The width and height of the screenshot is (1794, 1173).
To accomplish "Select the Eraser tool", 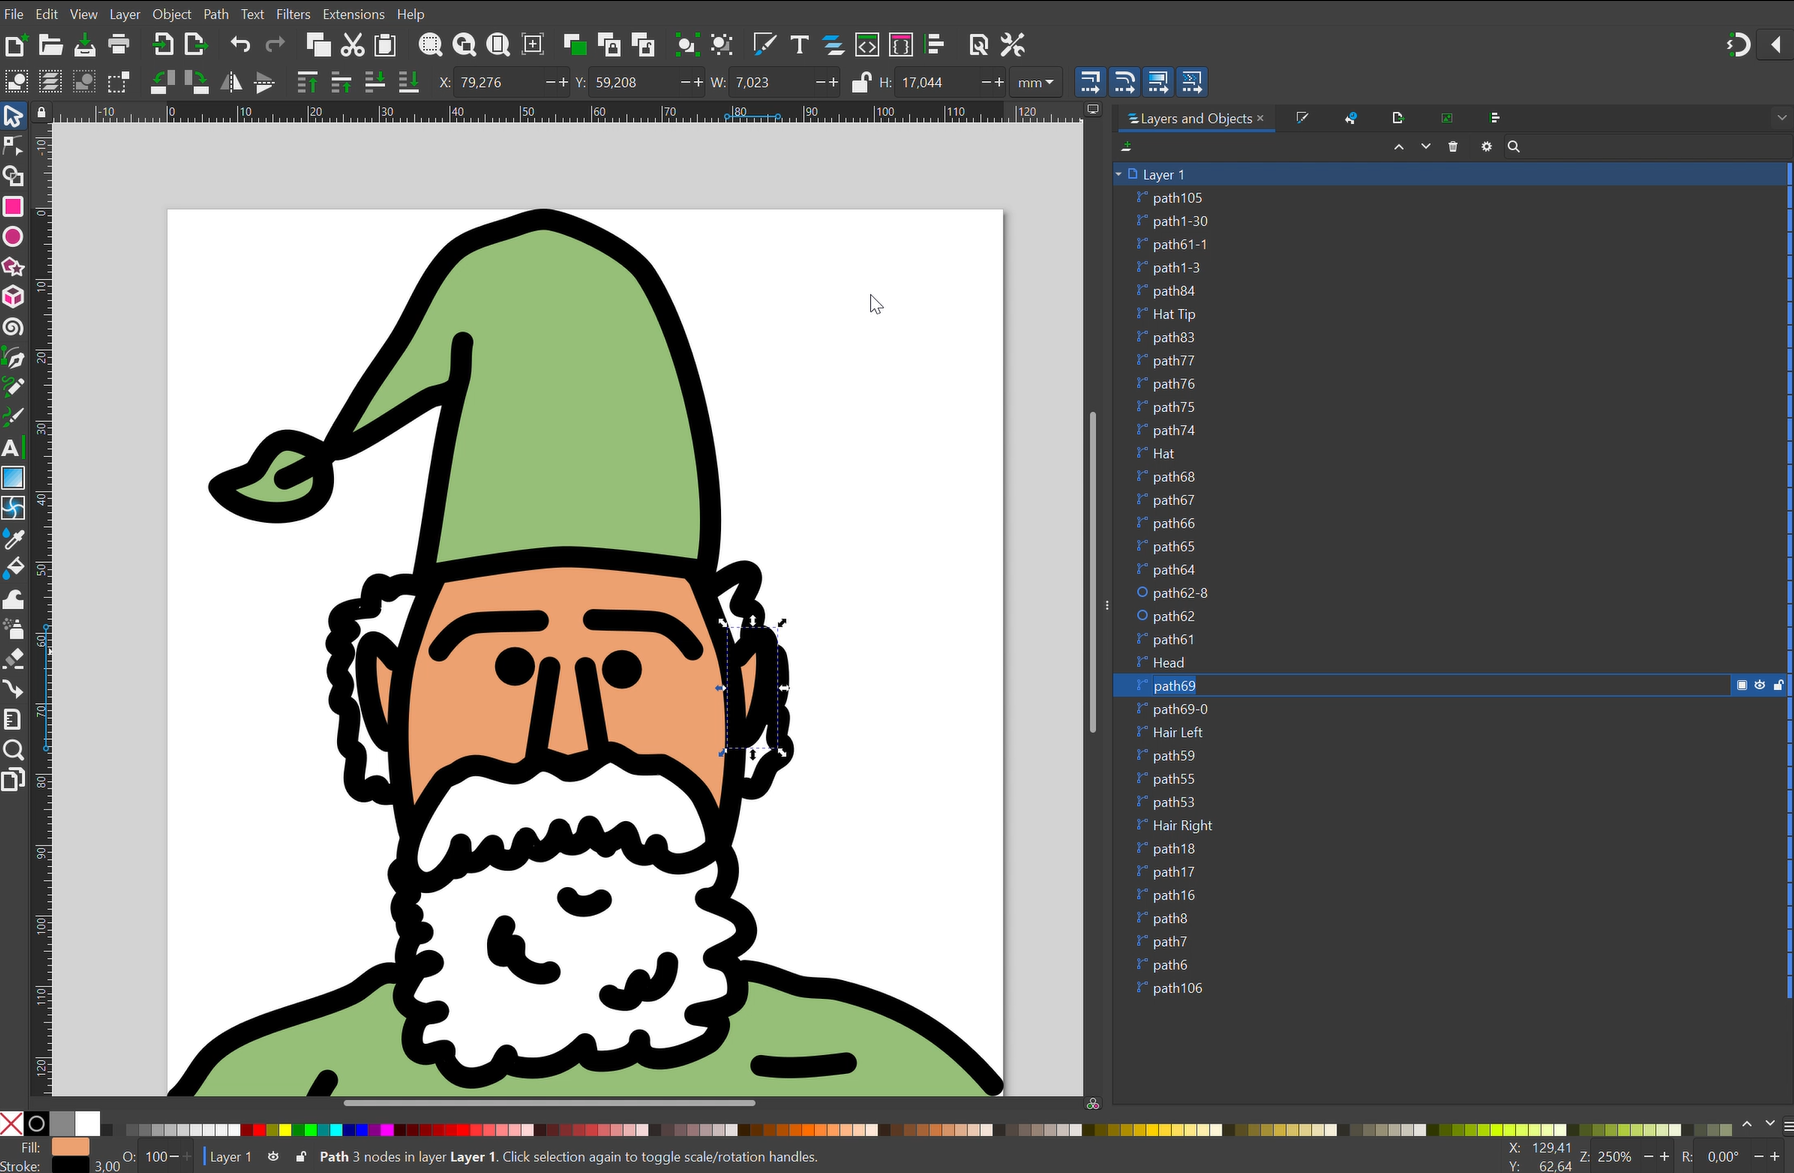I will click(x=13, y=659).
